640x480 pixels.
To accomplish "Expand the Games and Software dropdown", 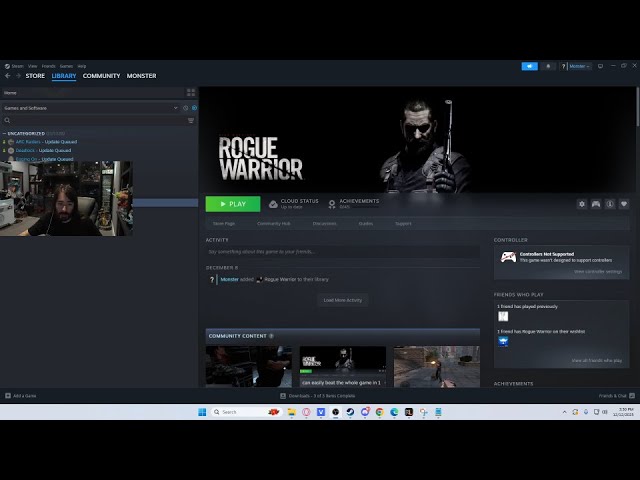I will coord(176,108).
